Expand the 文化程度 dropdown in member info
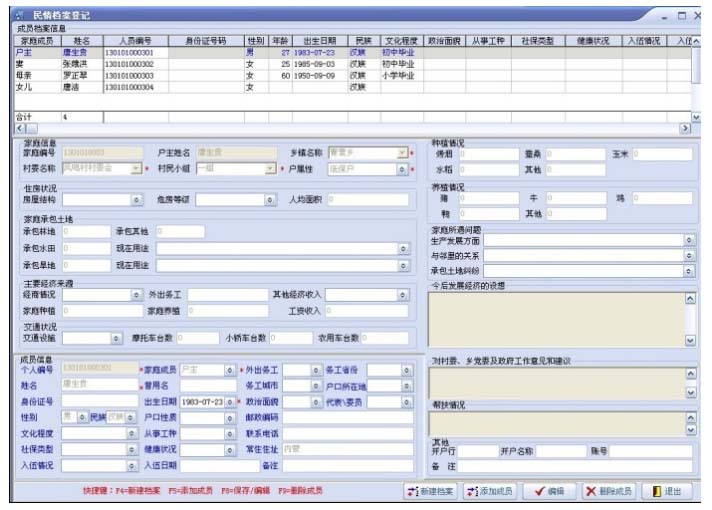Screen dimensions: 712x510 pyautogui.click(x=131, y=435)
